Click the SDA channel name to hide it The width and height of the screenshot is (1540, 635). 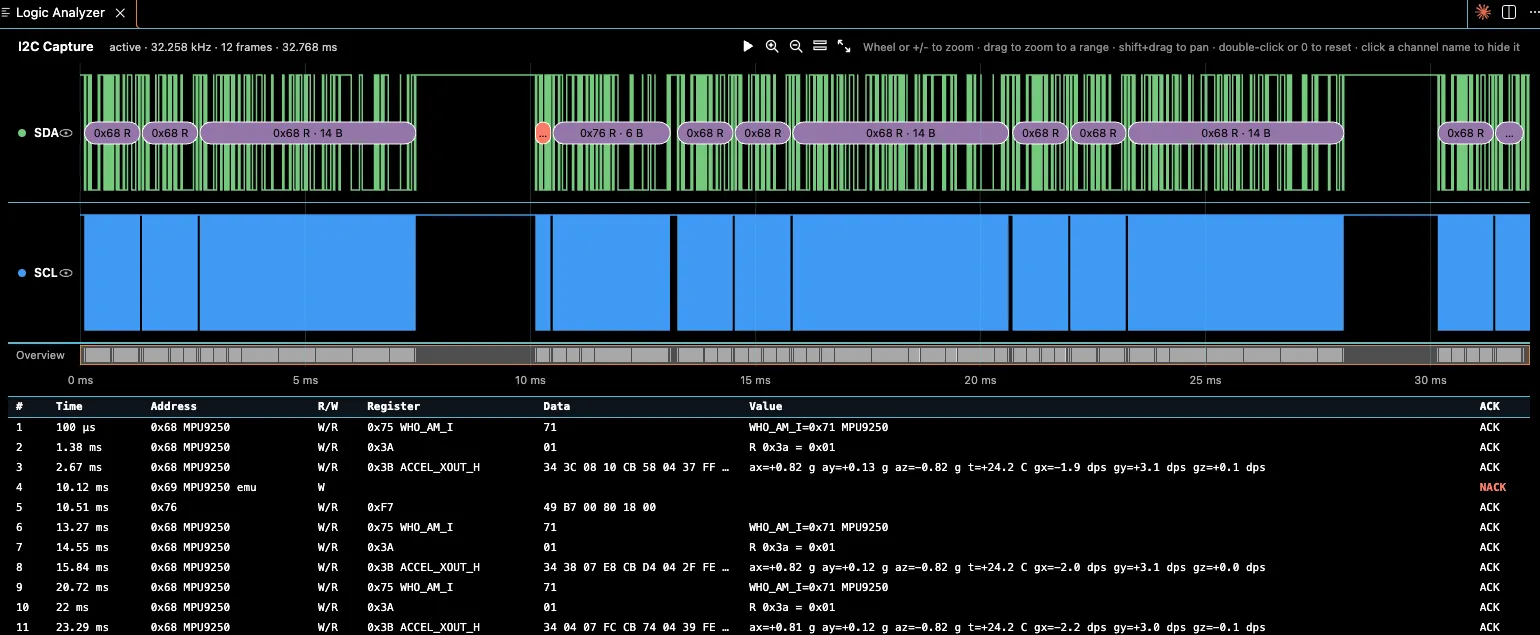pyautogui.click(x=46, y=133)
